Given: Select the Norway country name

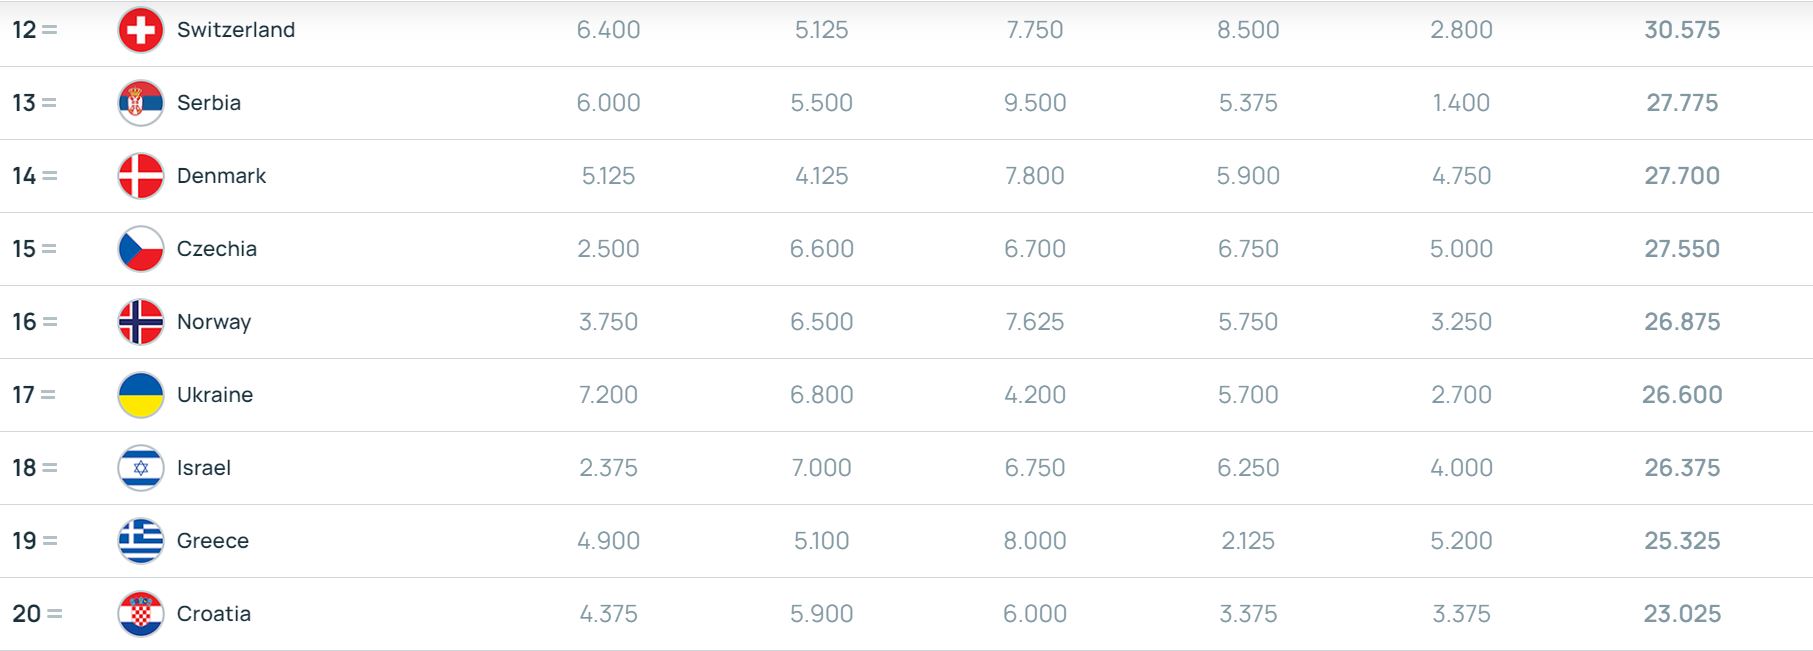Looking at the screenshot, I should (214, 322).
